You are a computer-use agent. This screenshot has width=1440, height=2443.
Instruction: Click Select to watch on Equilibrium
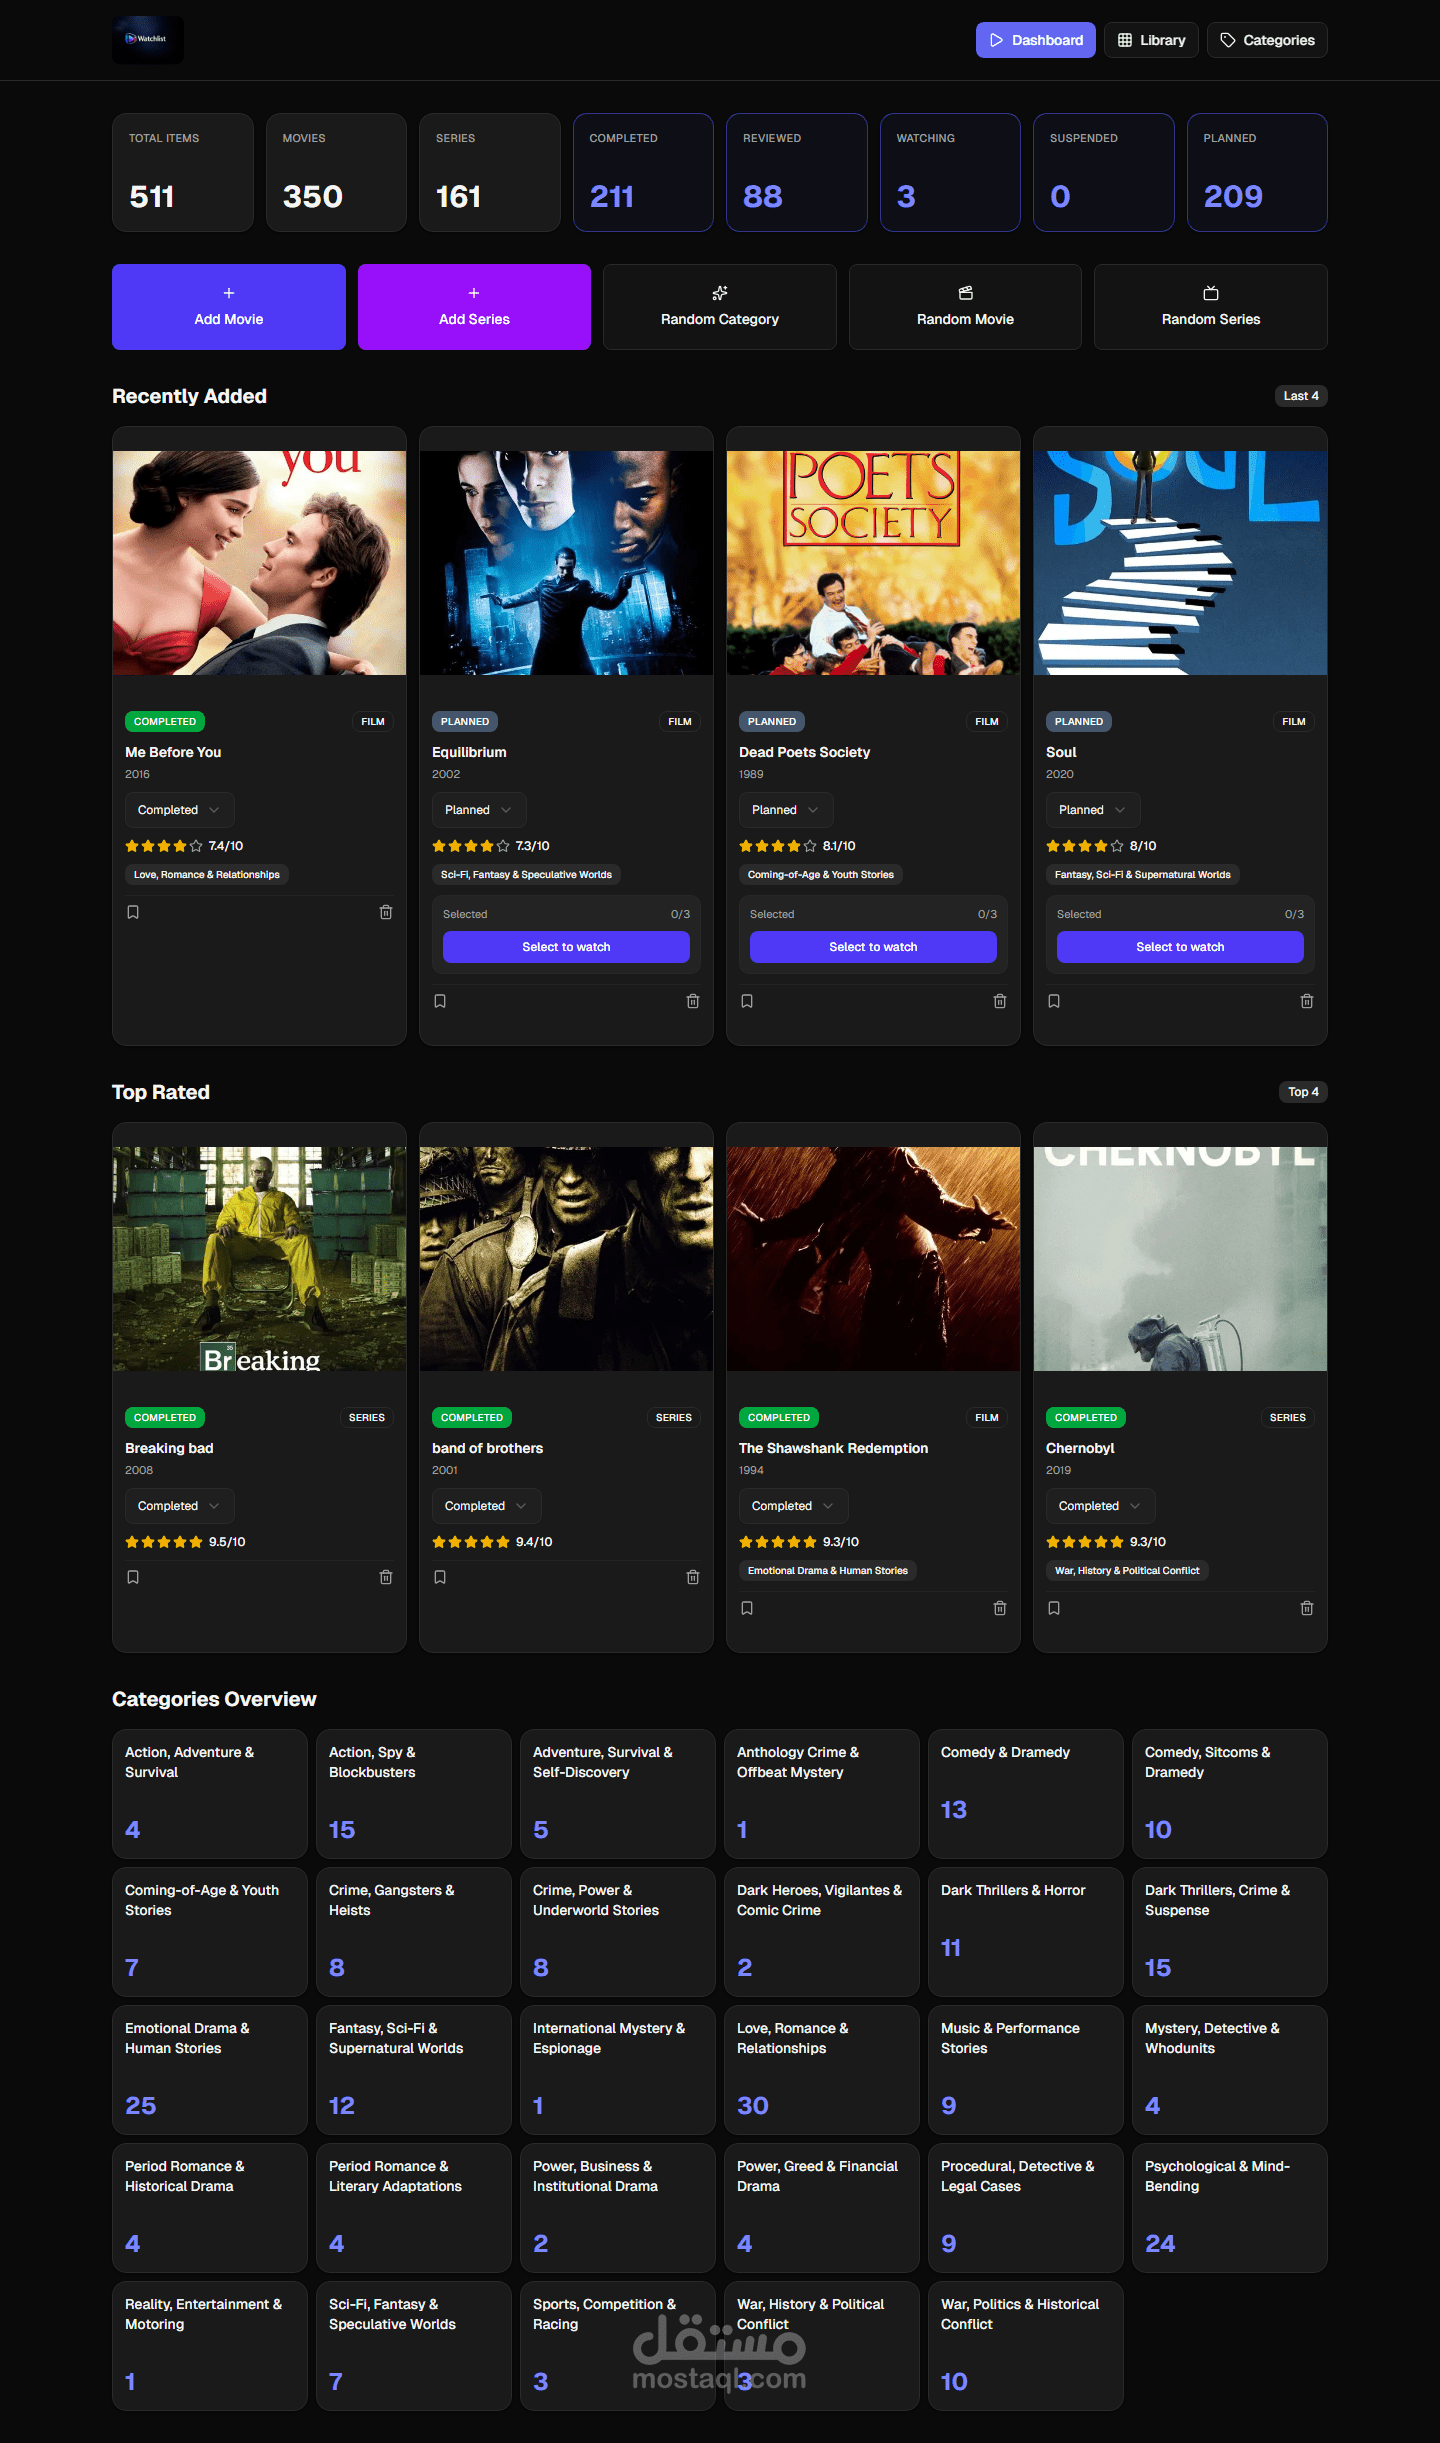pyautogui.click(x=566, y=947)
